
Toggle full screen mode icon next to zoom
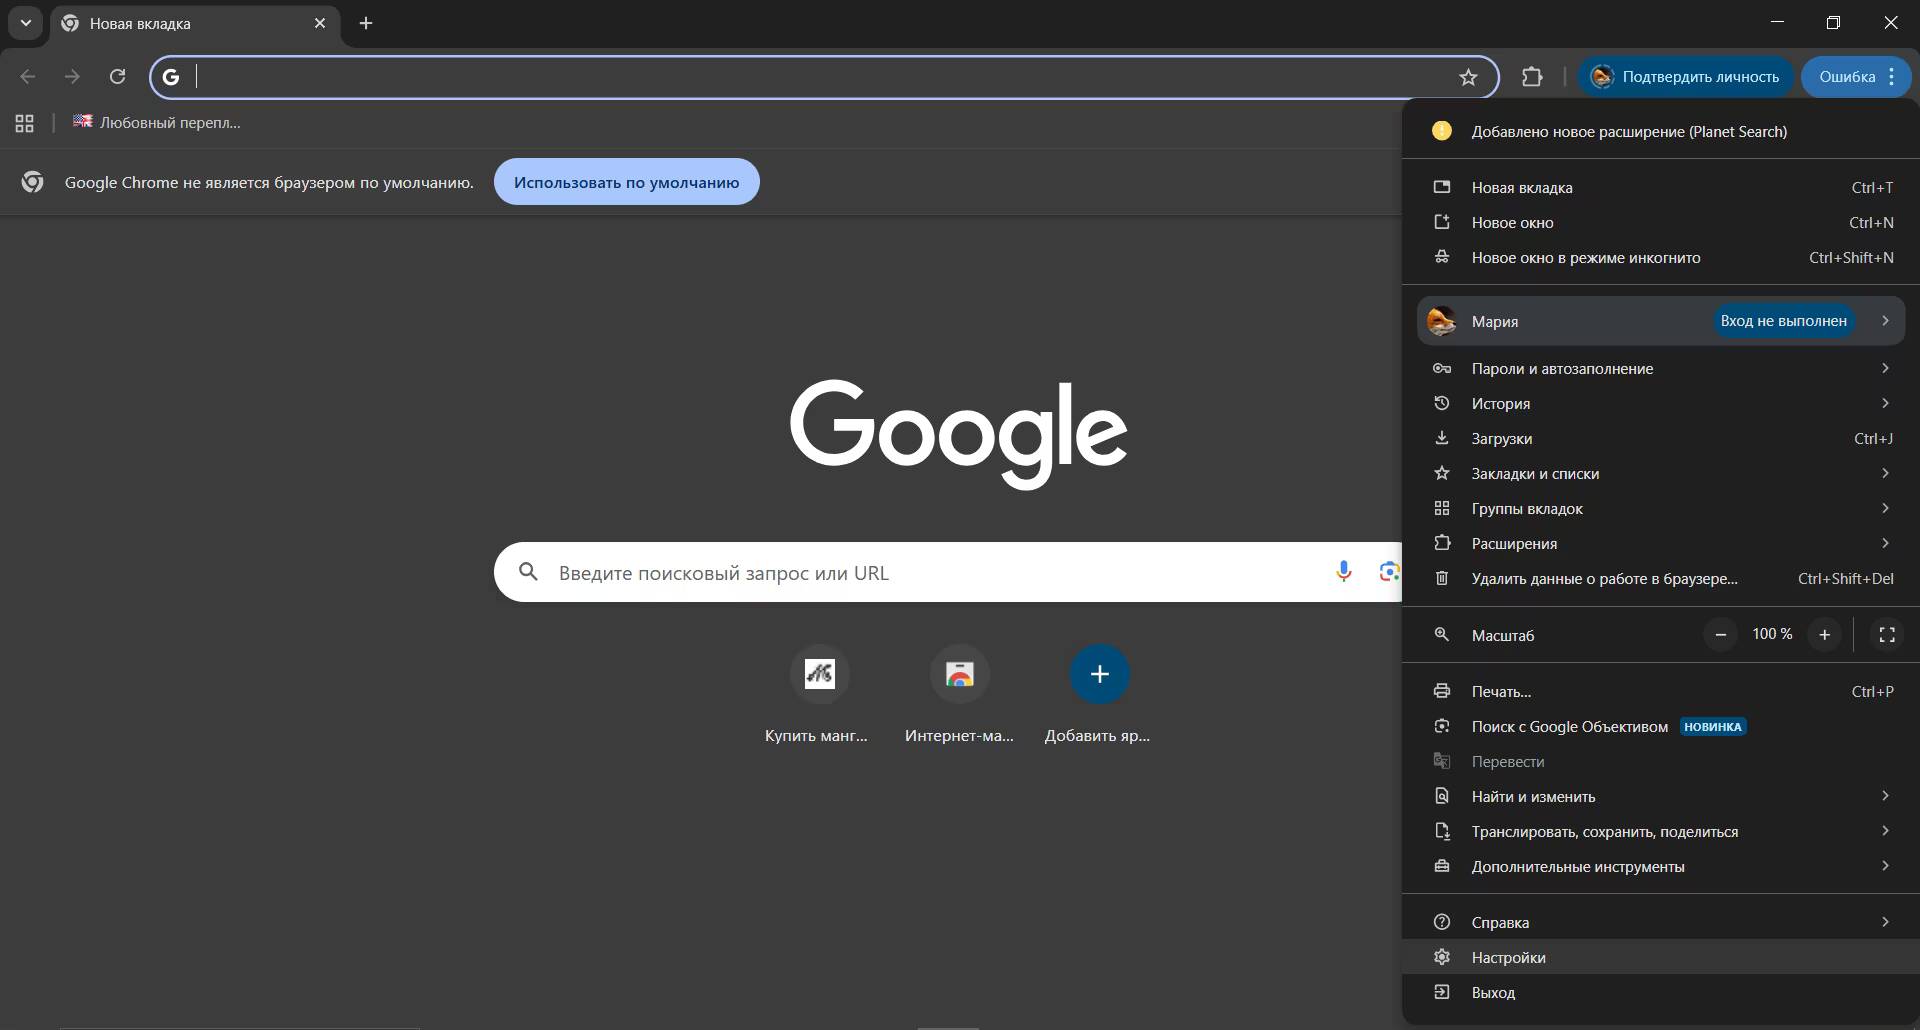tap(1887, 634)
